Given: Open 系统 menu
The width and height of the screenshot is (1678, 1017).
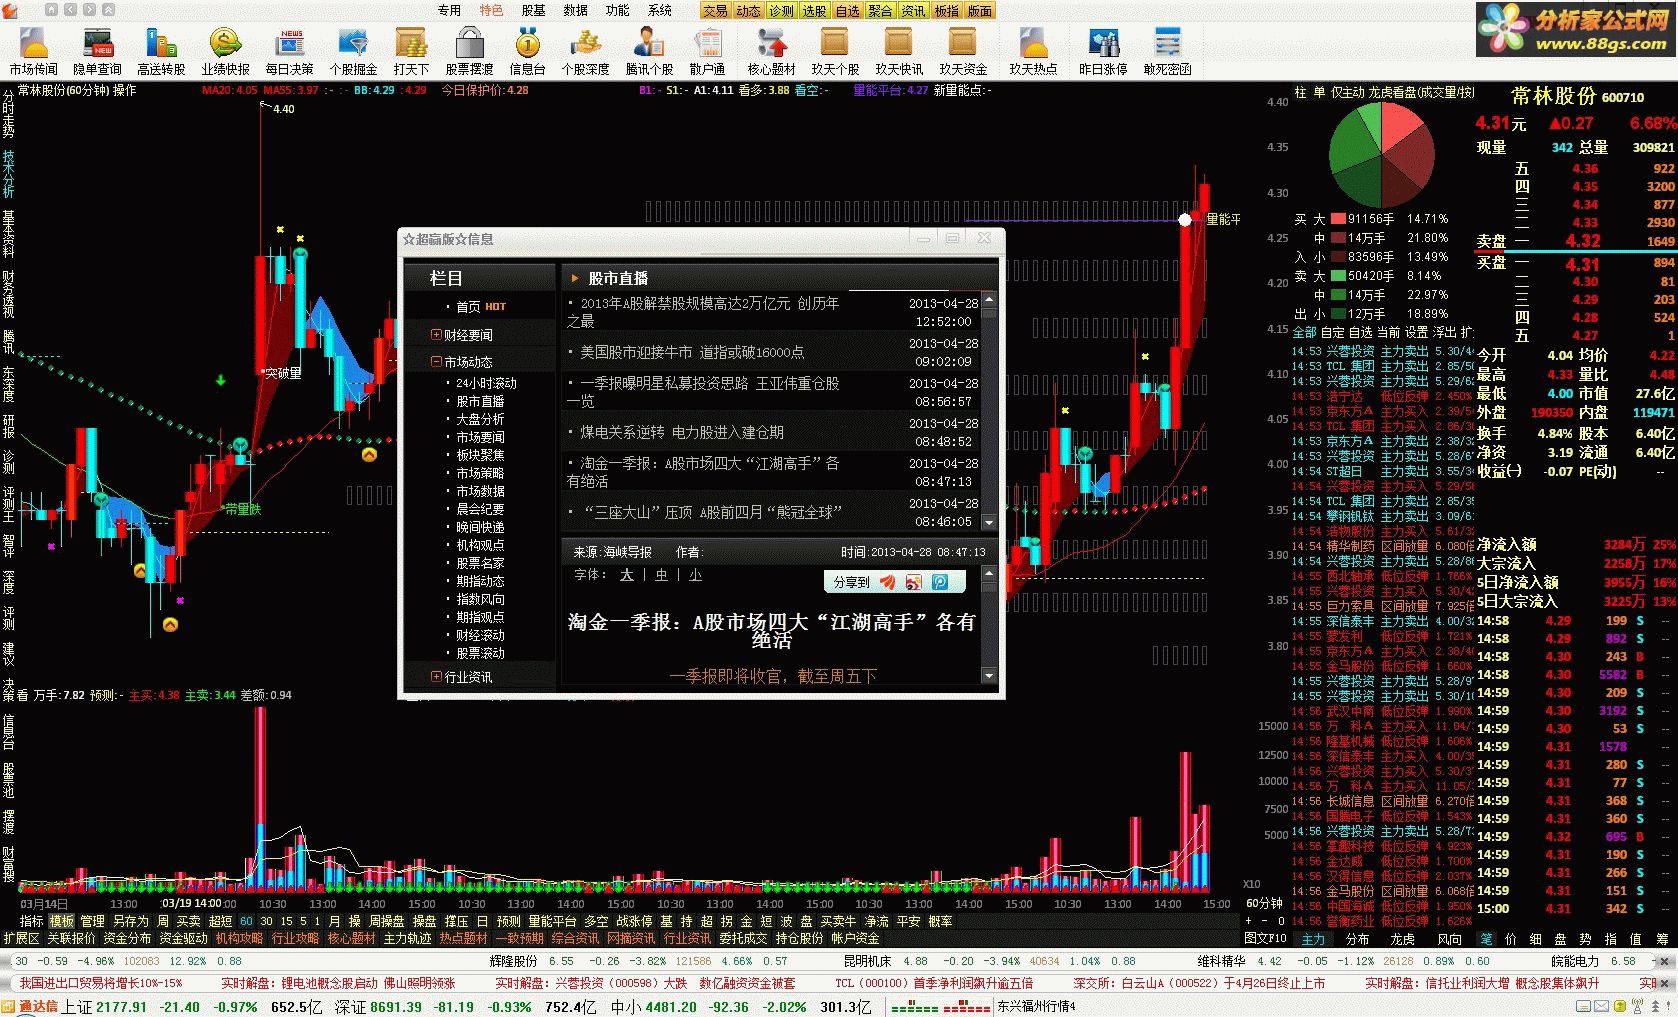Looking at the screenshot, I should click(659, 11).
